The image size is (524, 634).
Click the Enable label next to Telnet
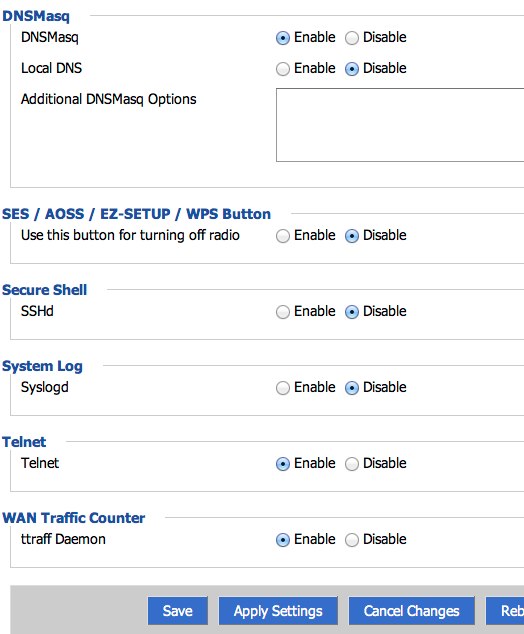pyautogui.click(x=315, y=463)
